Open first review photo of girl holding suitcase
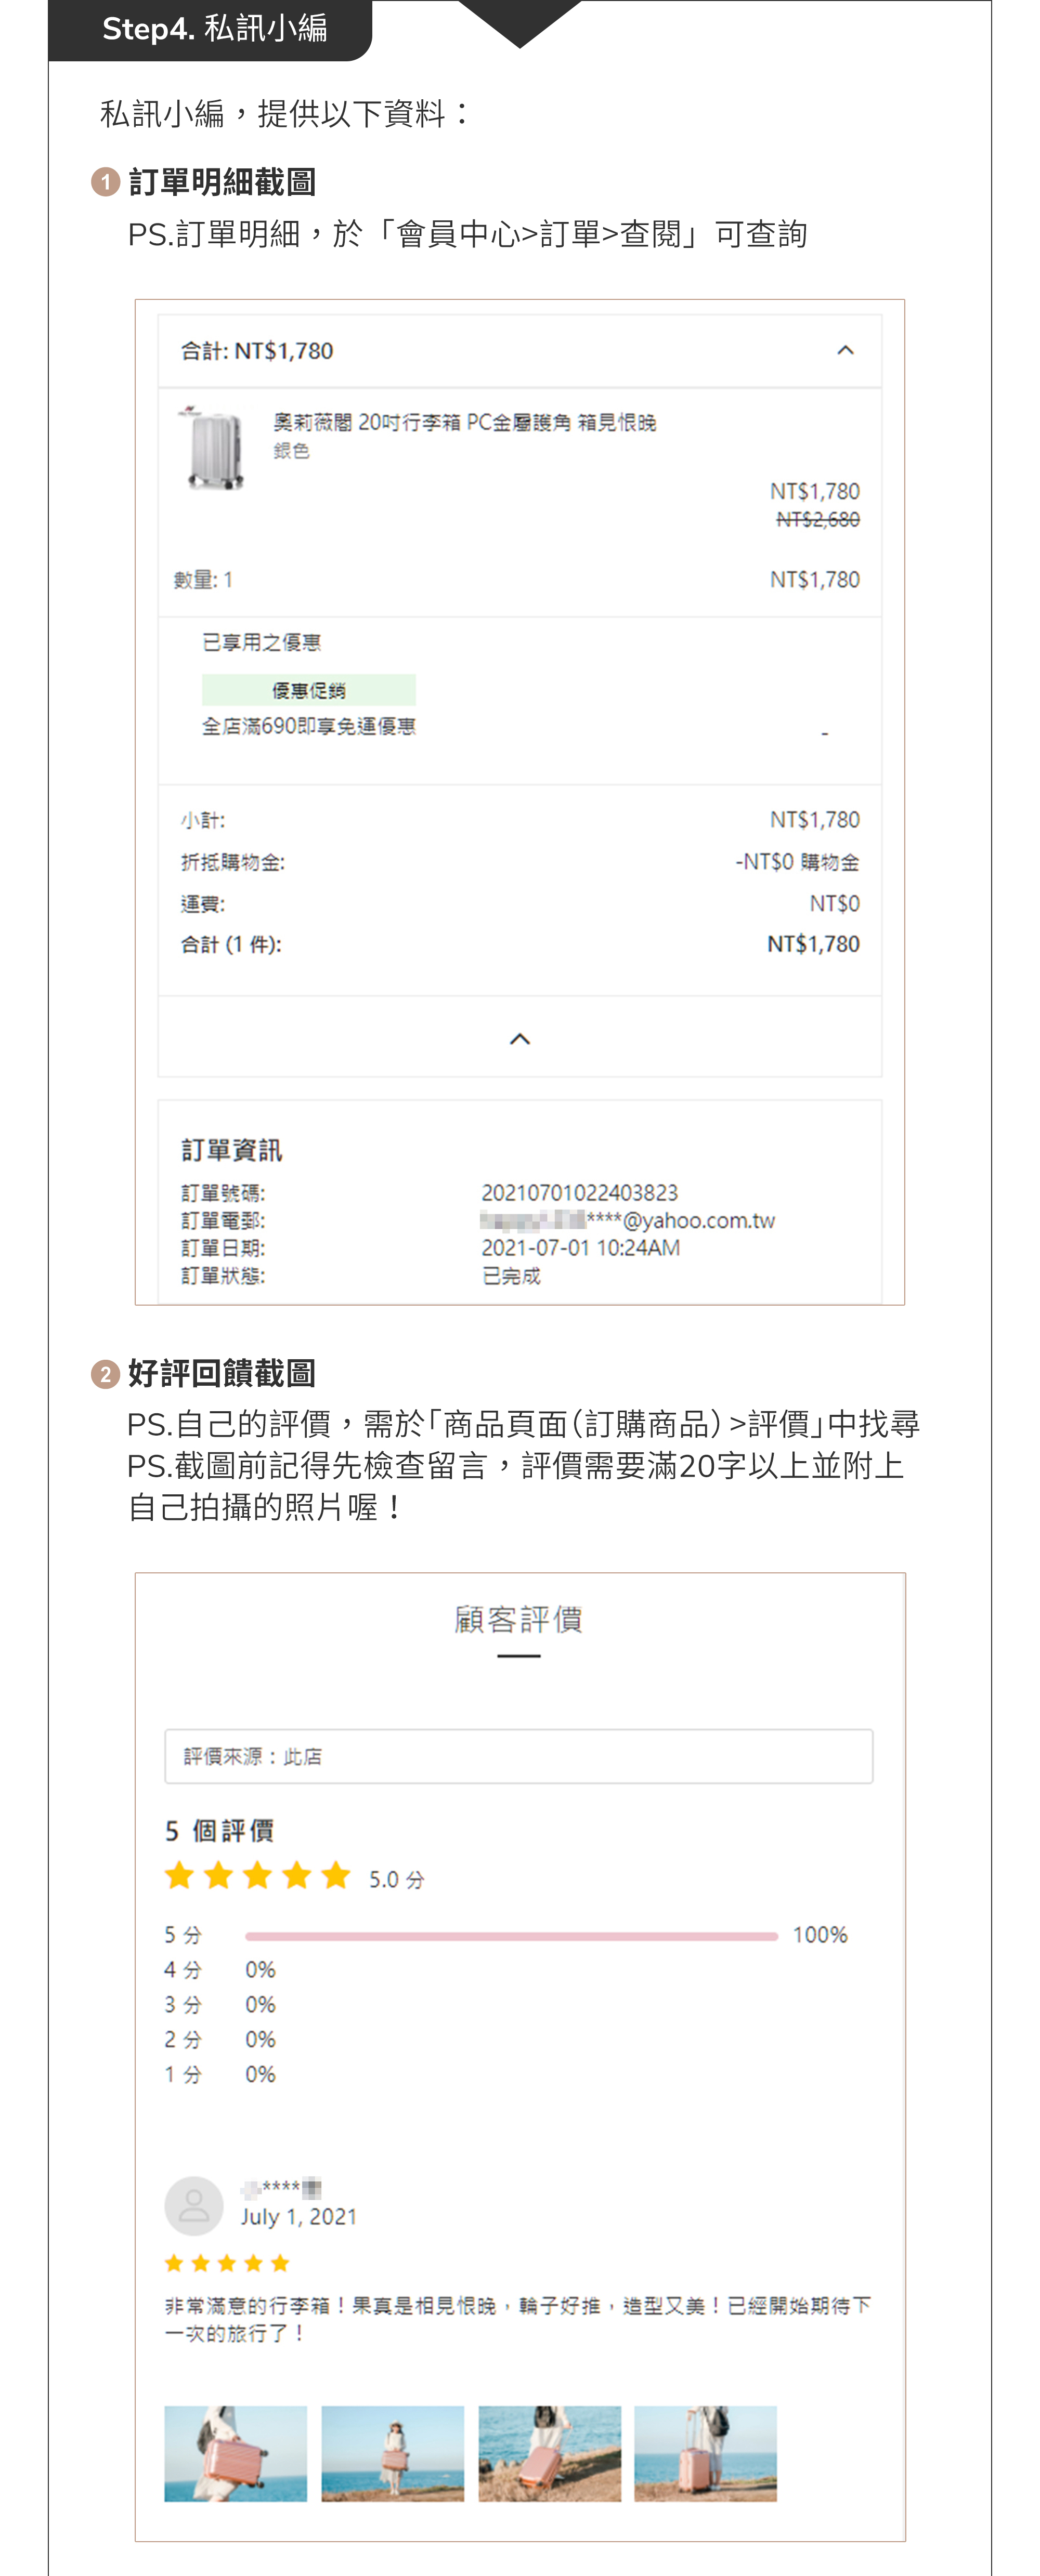 235,2453
